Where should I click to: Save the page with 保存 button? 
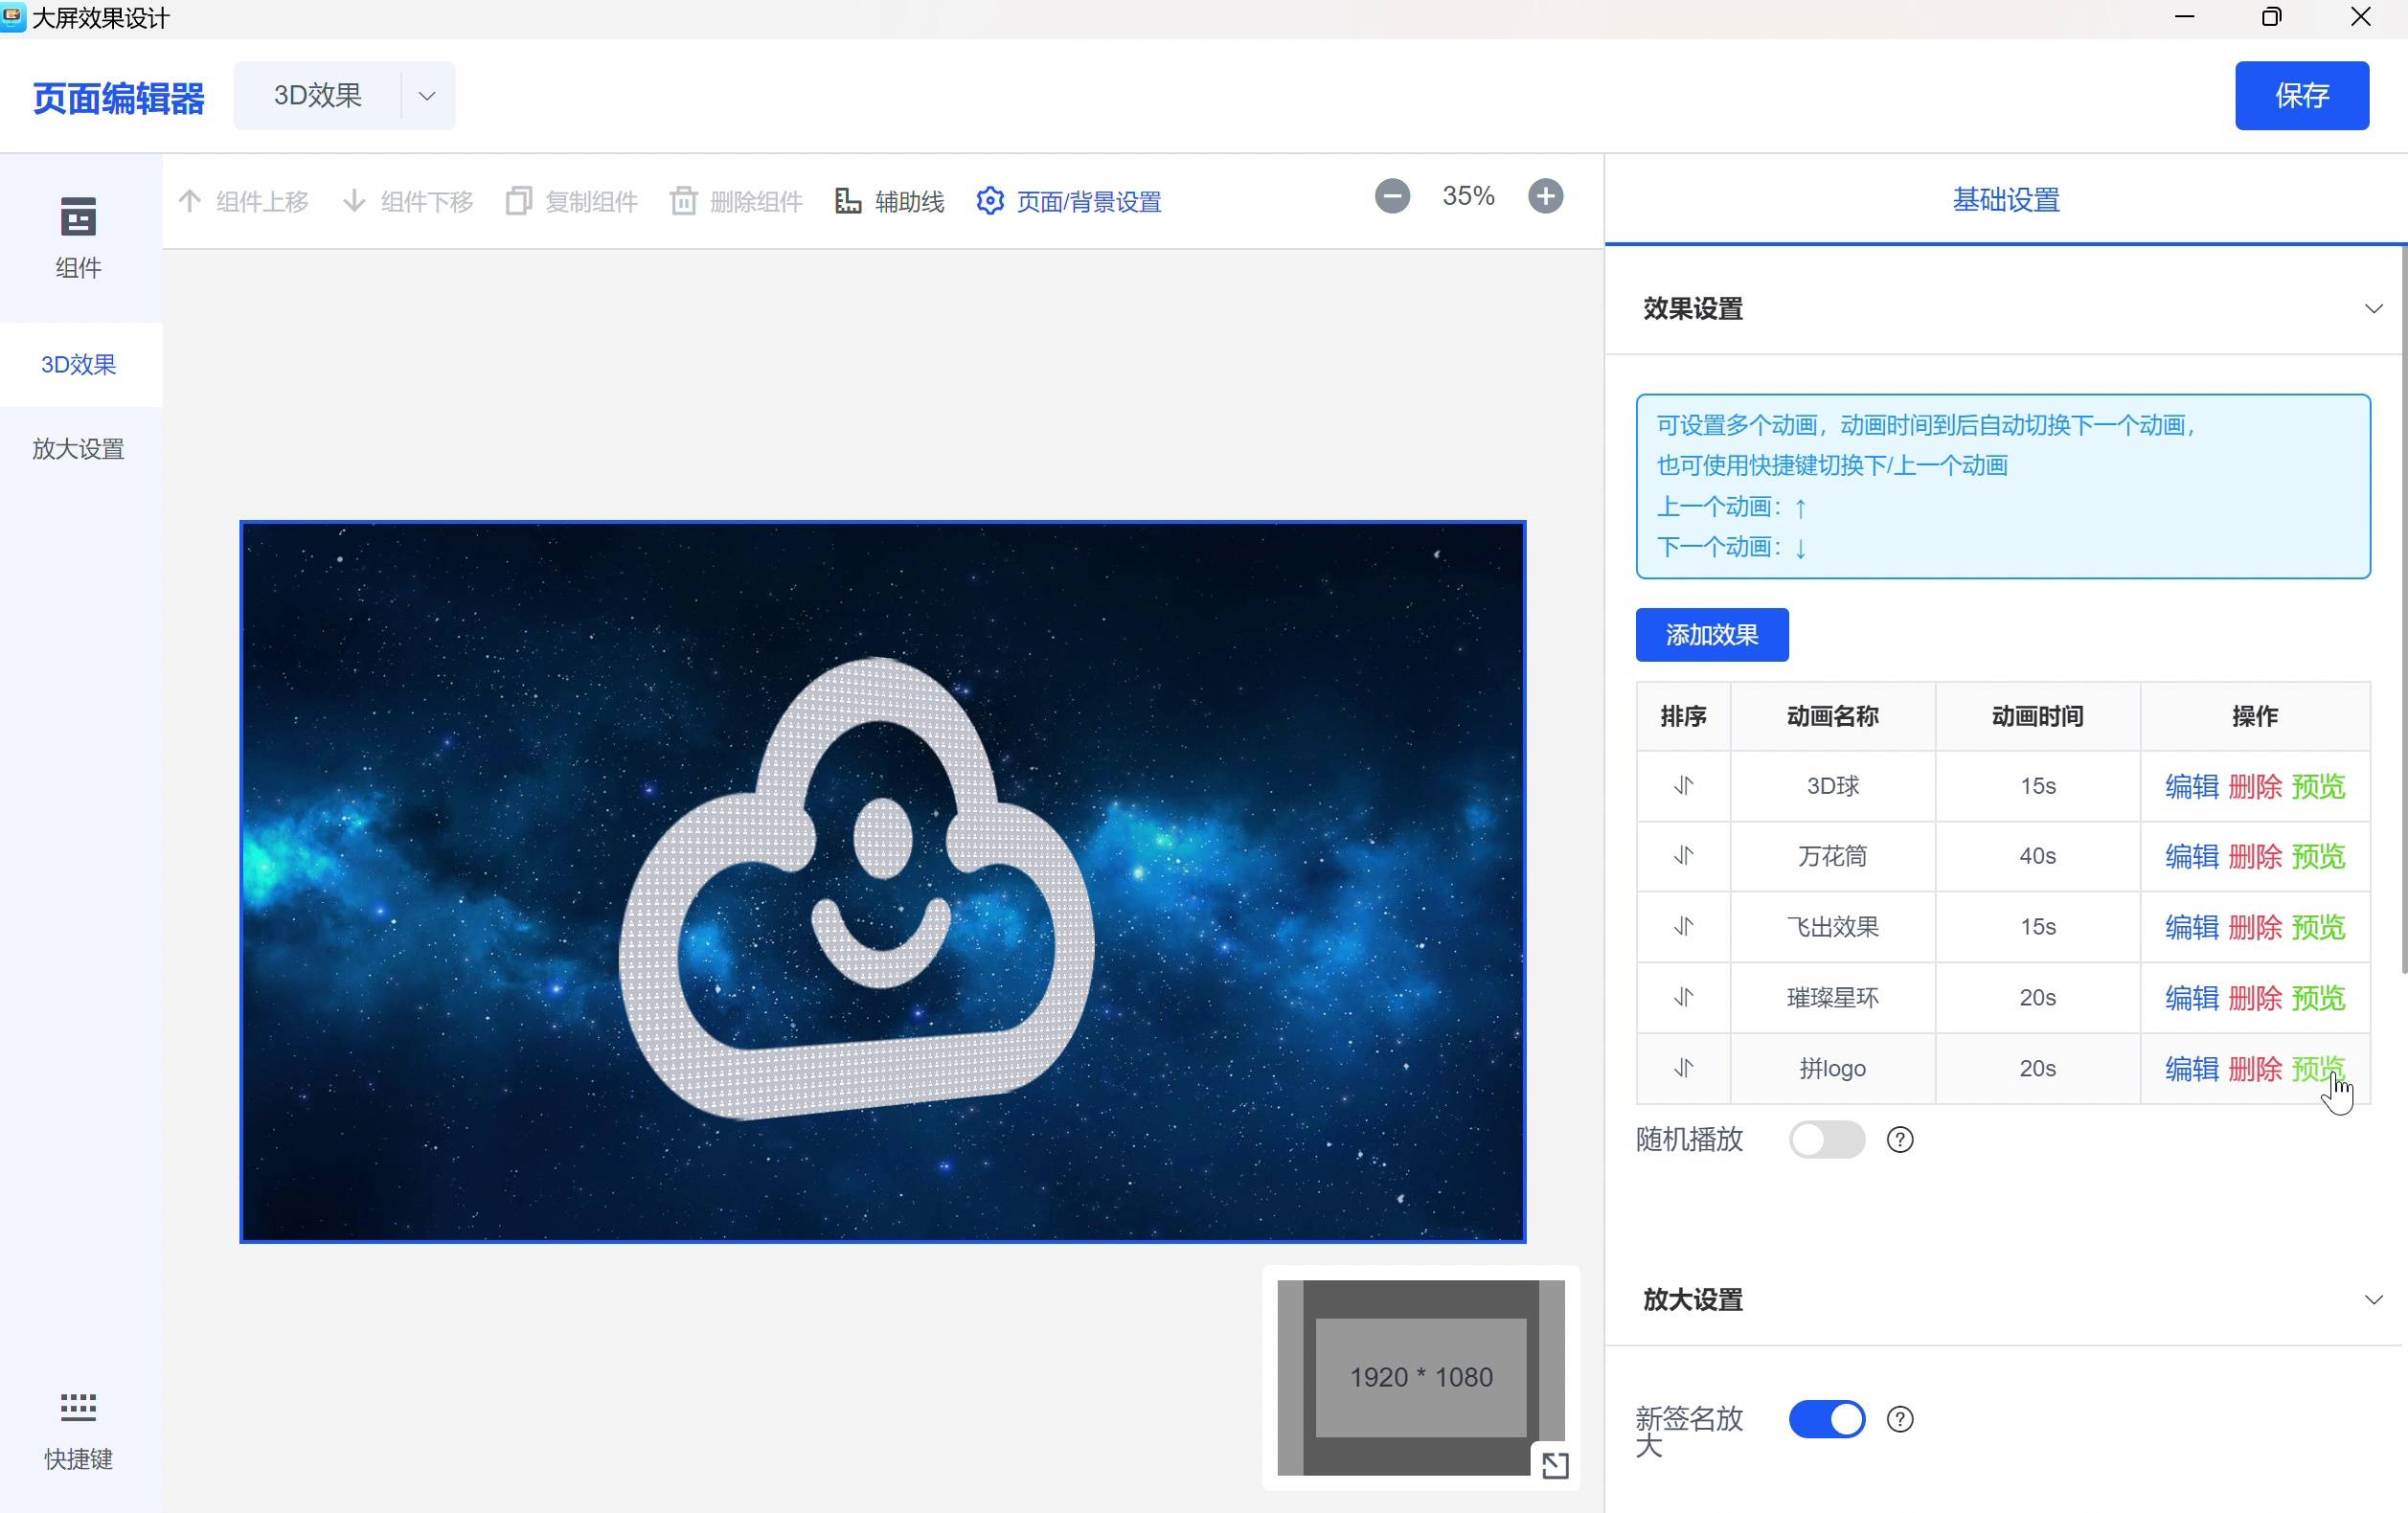coord(2301,96)
